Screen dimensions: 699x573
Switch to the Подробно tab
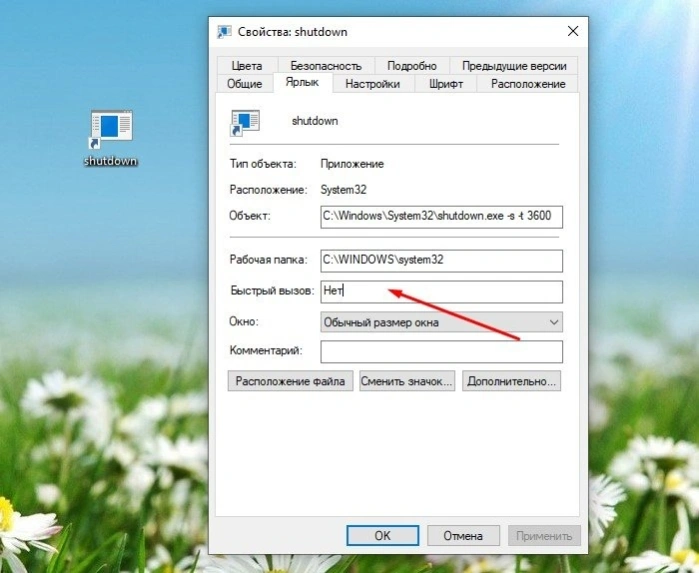412,66
